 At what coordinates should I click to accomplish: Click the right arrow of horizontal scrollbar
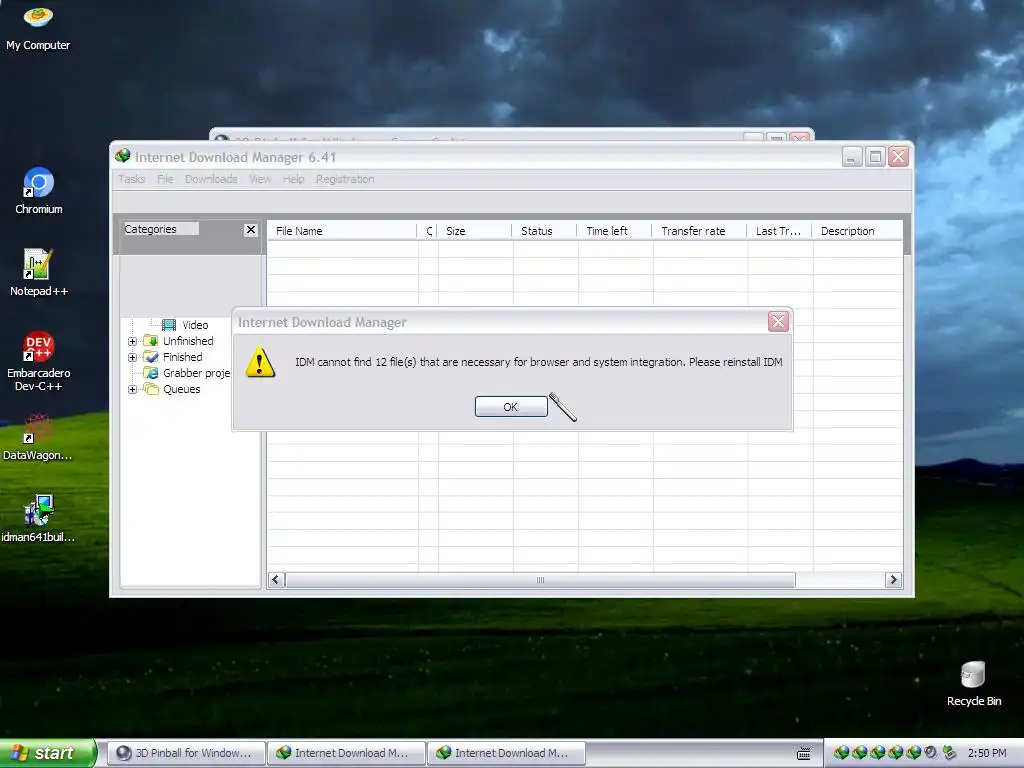point(893,580)
